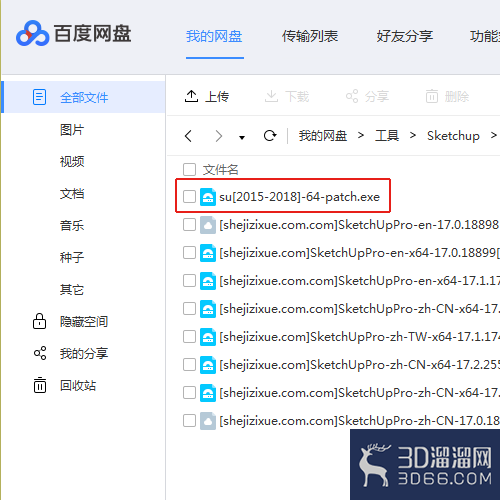Navigate to 我的网盘 in breadcrumb
Screen dimensions: 500x500
point(323,136)
